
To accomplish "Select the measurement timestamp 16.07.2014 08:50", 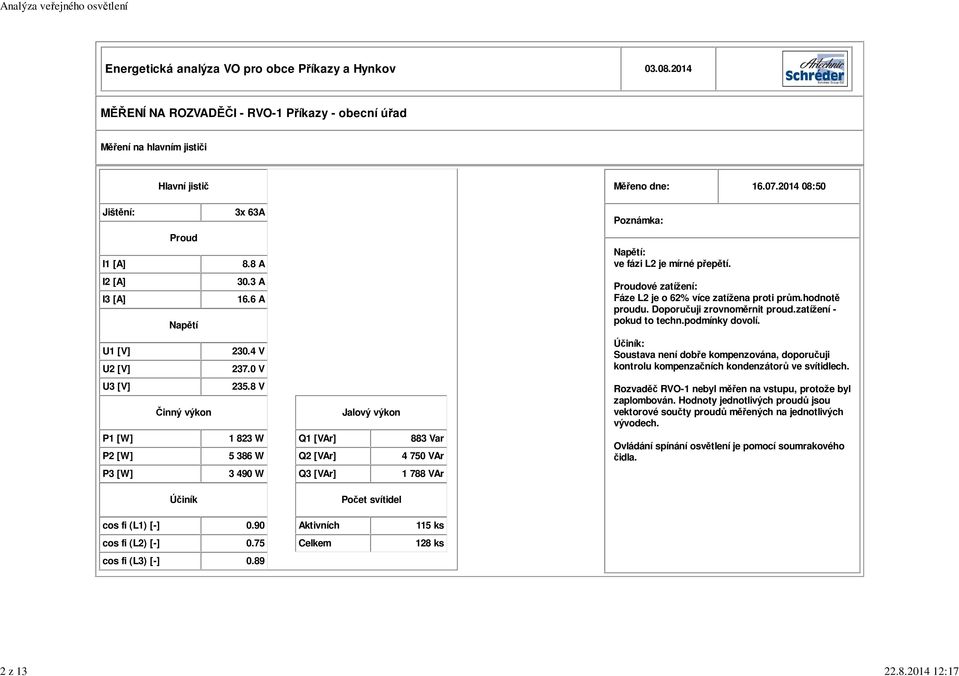I will 789,187.
